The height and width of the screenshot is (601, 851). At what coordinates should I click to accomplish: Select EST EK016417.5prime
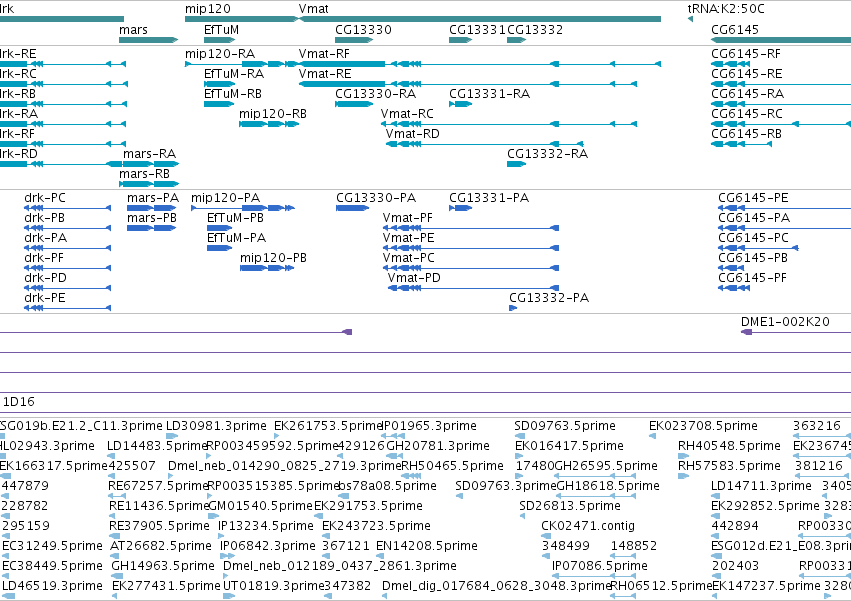520,456
